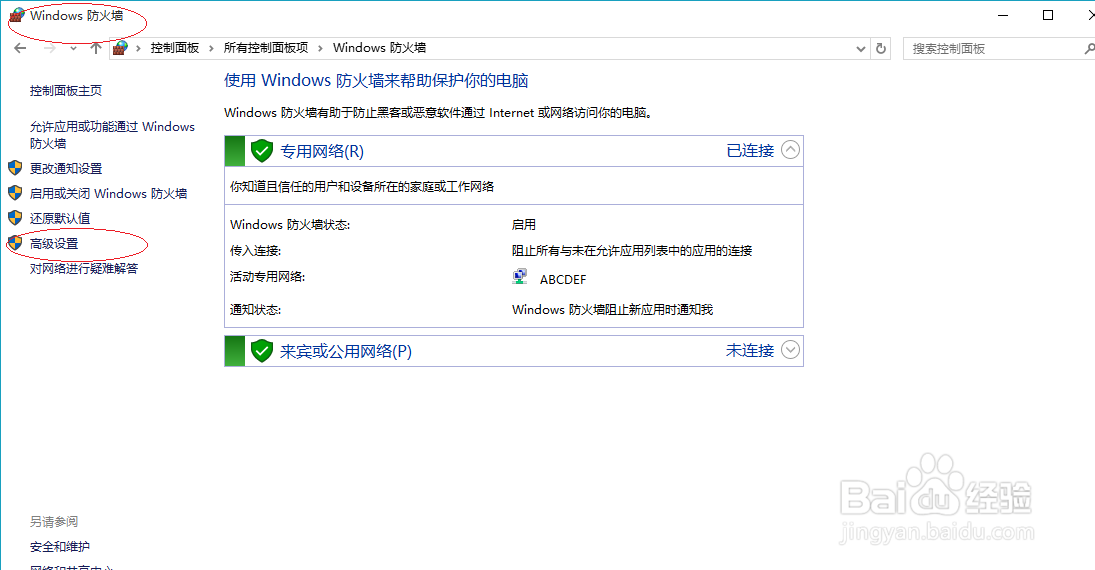Open 高级设置 link
This screenshot has width=1095, height=570.
click(x=54, y=244)
